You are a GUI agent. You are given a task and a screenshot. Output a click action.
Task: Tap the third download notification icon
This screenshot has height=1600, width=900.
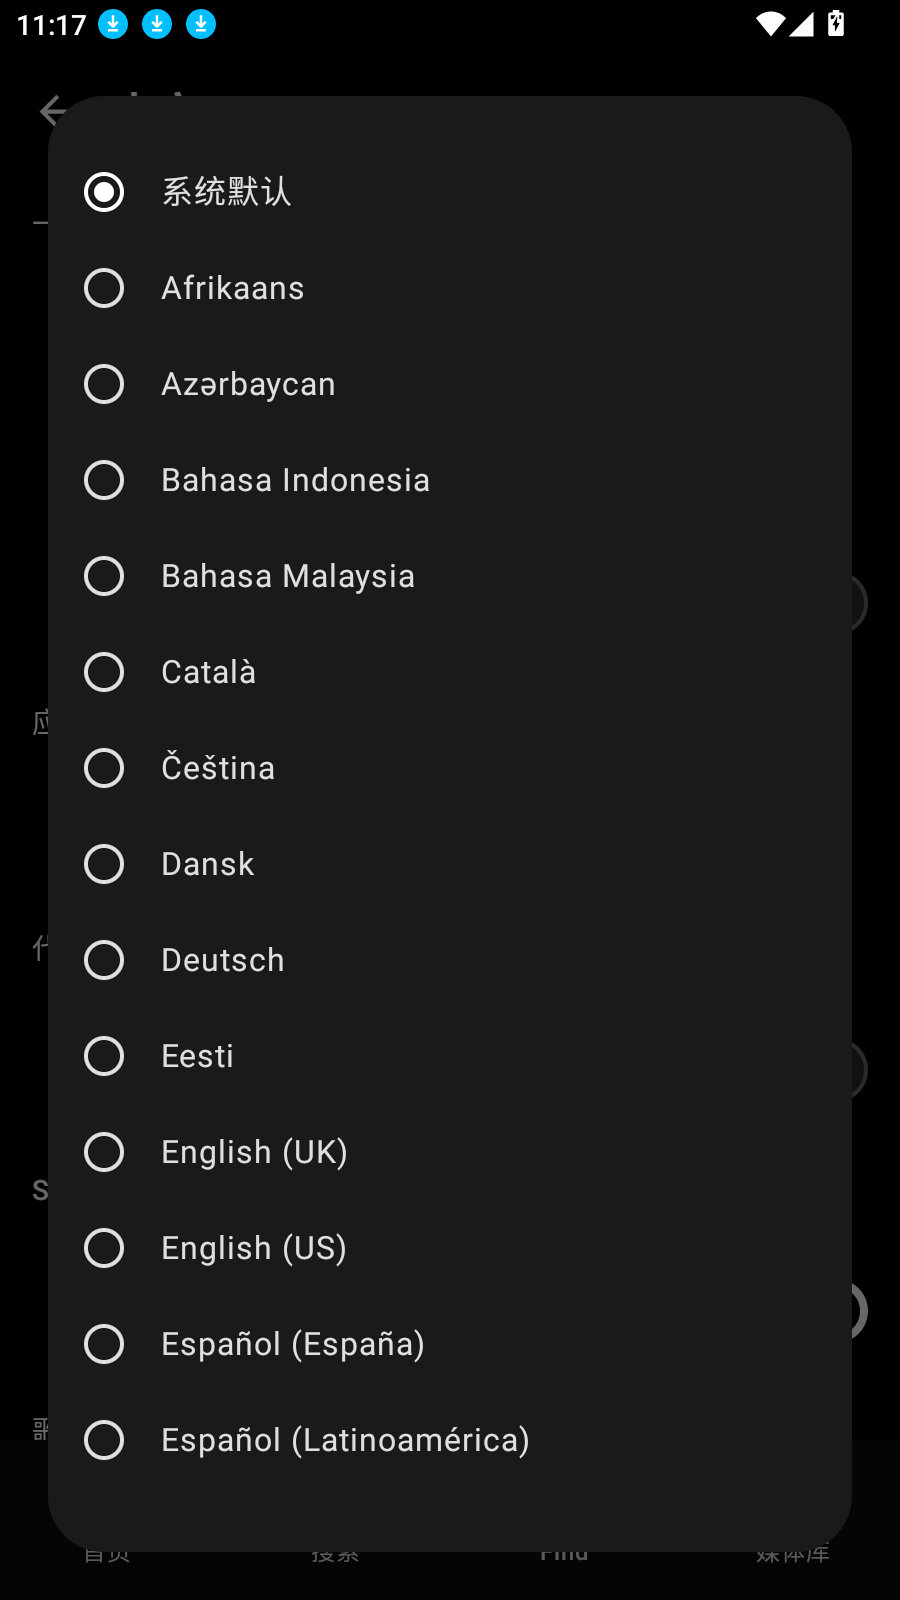tap(201, 24)
